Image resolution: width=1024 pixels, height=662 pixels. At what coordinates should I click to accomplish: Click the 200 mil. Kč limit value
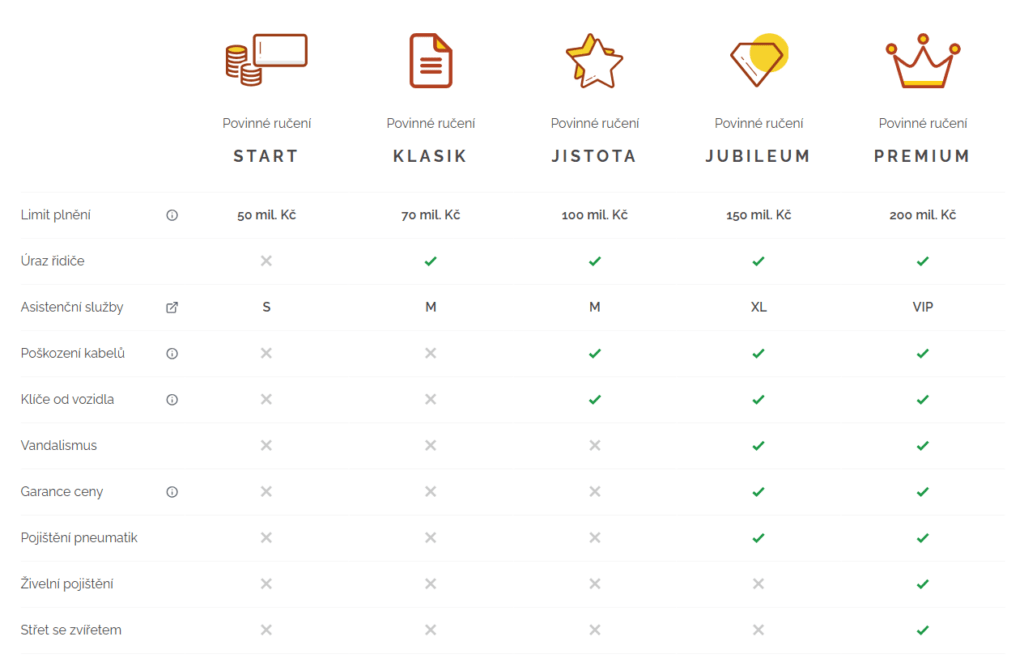922,215
